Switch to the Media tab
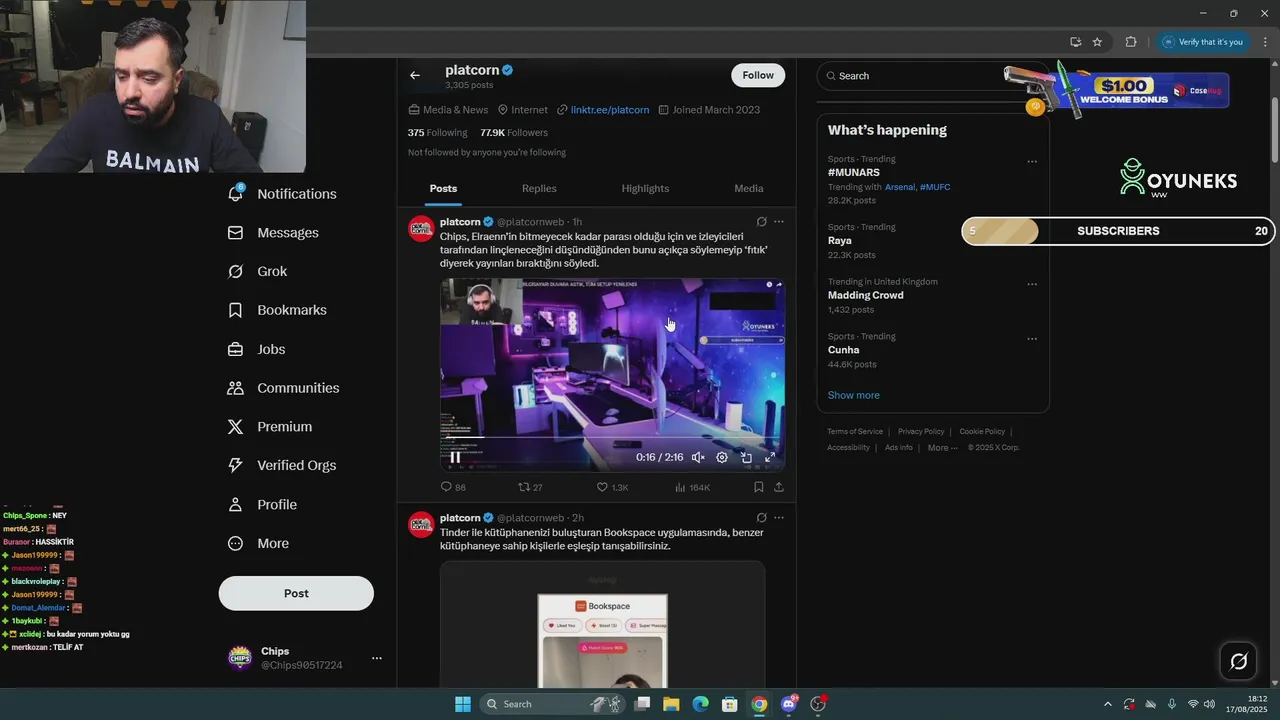 pos(748,188)
